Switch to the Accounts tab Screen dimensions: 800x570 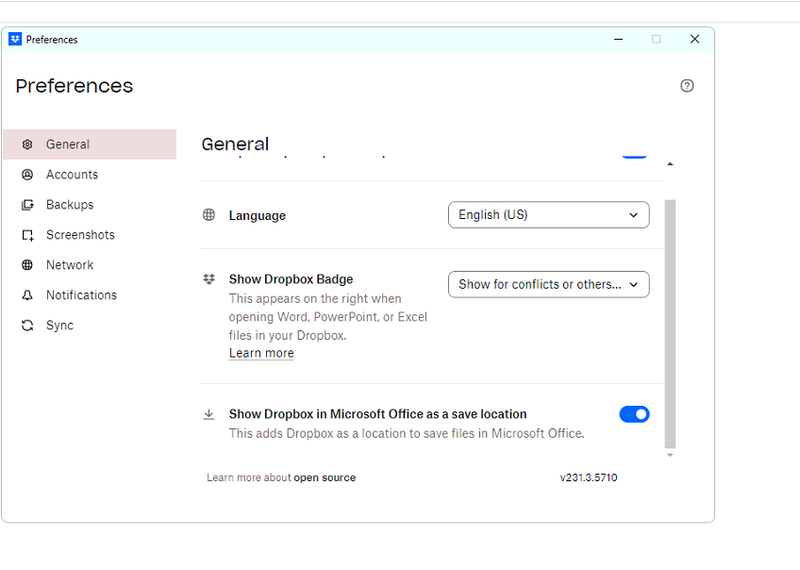72,175
